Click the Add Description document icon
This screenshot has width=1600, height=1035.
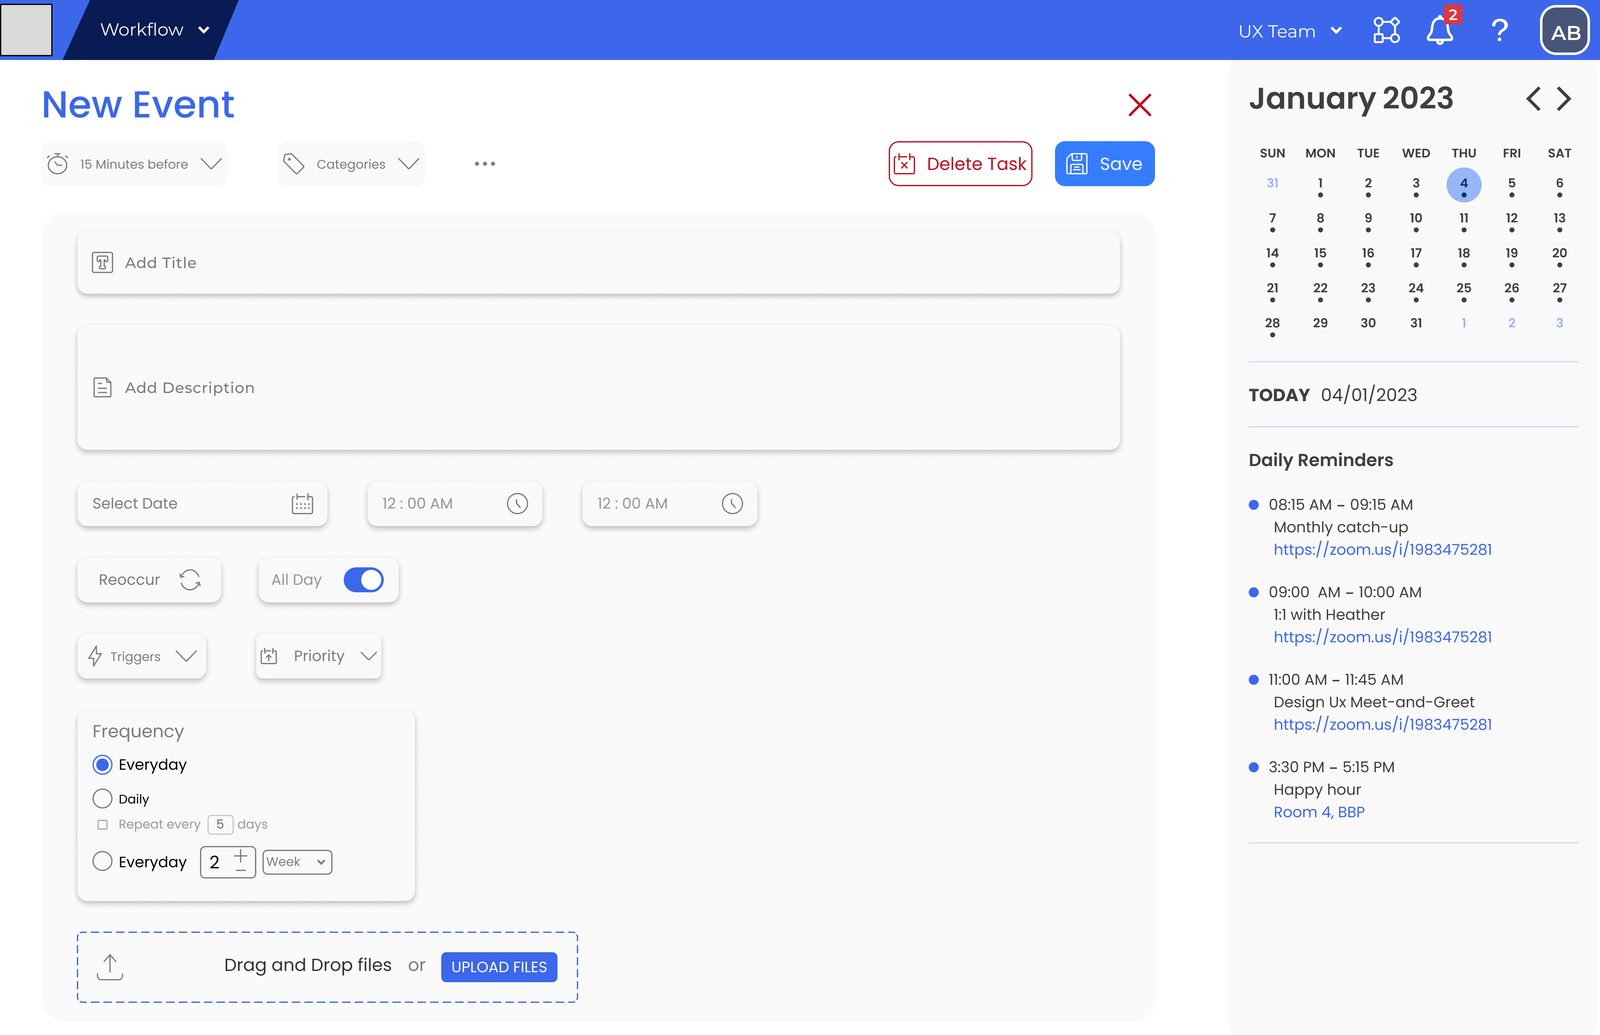tap(102, 388)
